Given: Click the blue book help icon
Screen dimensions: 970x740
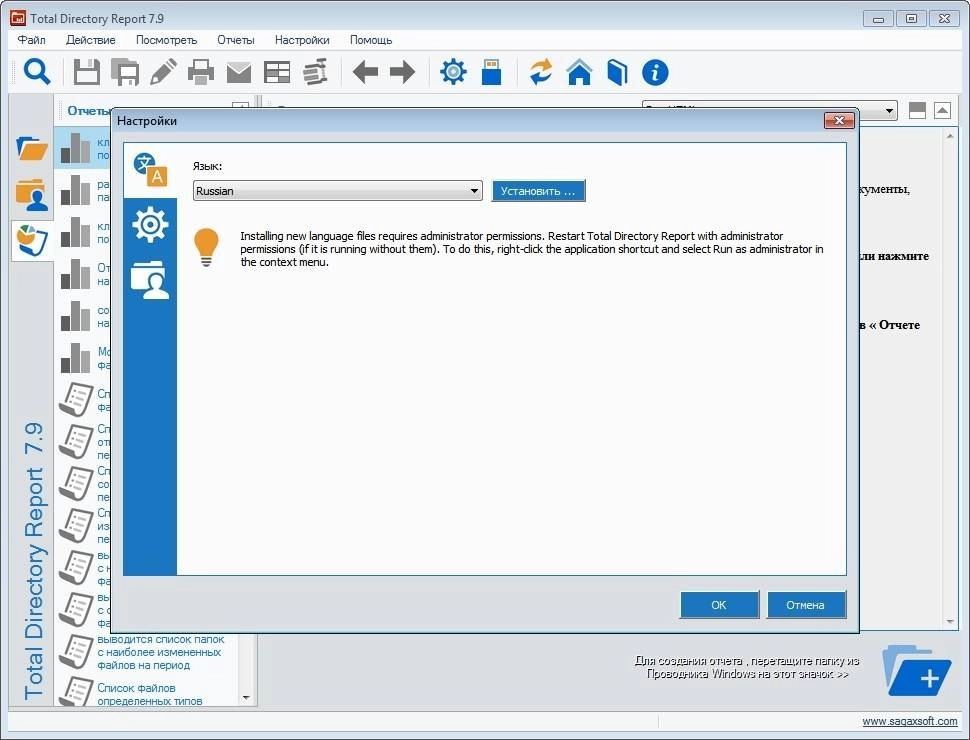Looking at the screenshot, I should pos(617,72).
